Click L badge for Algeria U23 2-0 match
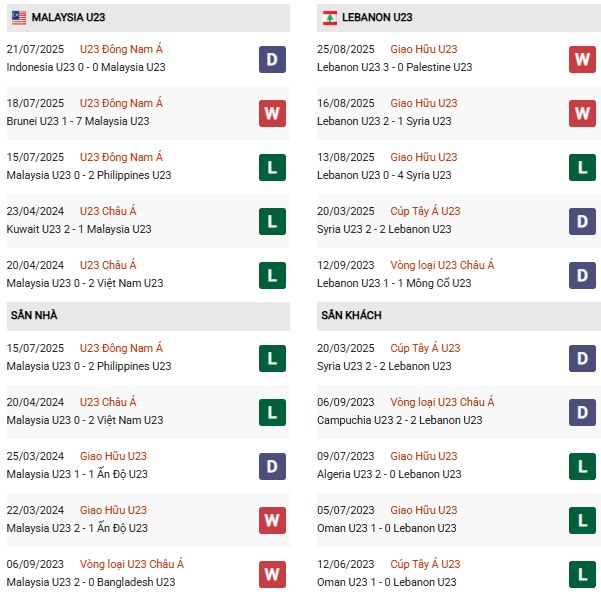601x600 pixels. pos(583,465)
